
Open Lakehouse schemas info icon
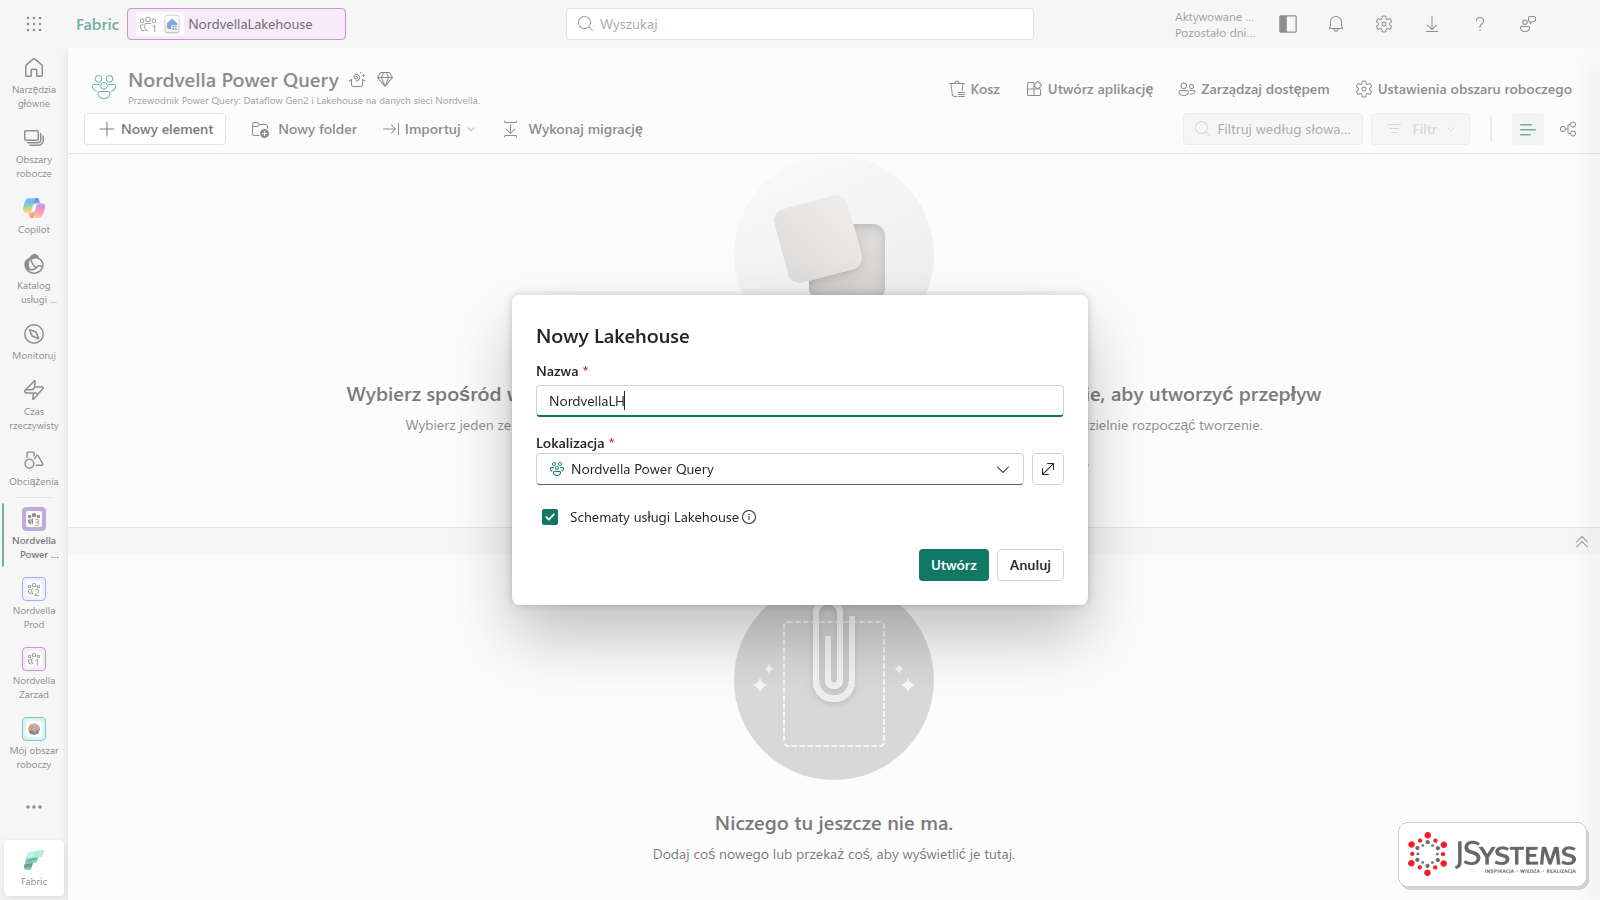point(749,517)
